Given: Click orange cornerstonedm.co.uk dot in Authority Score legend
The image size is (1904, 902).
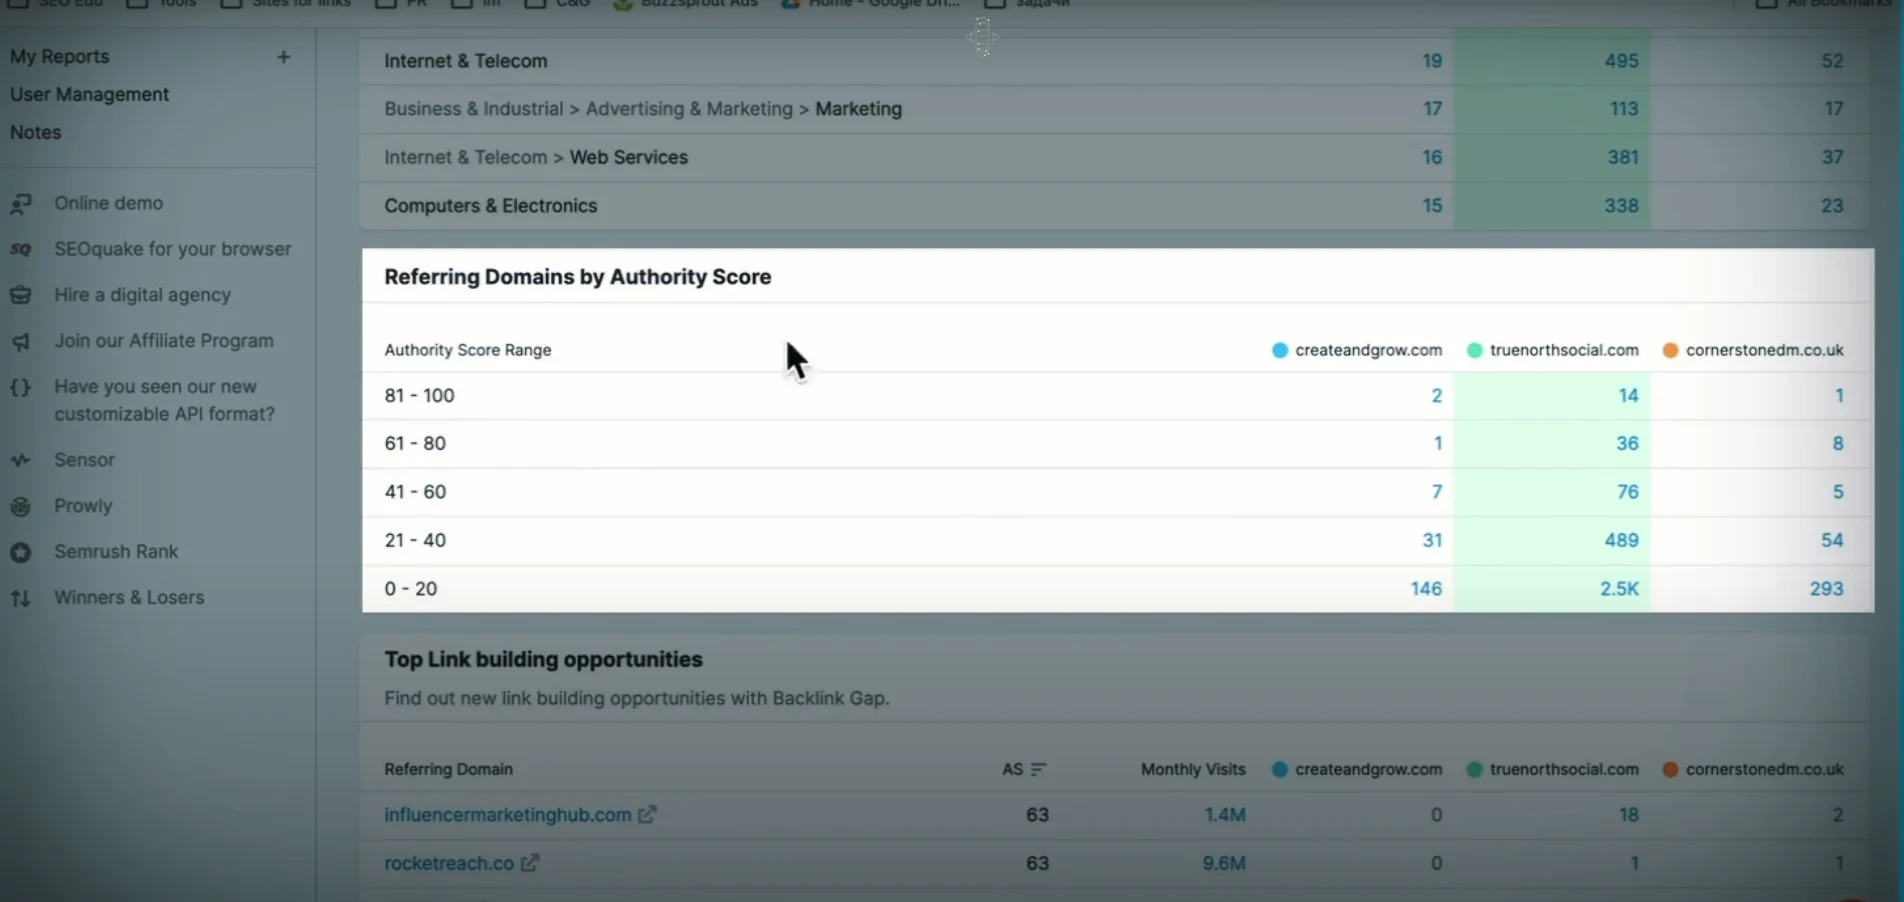Looking at the screenshot, I should (1670, 350).
